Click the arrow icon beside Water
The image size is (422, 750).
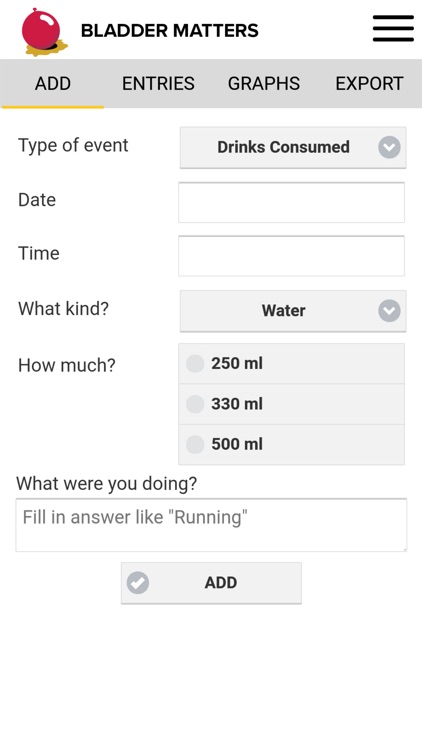point(389,310)
